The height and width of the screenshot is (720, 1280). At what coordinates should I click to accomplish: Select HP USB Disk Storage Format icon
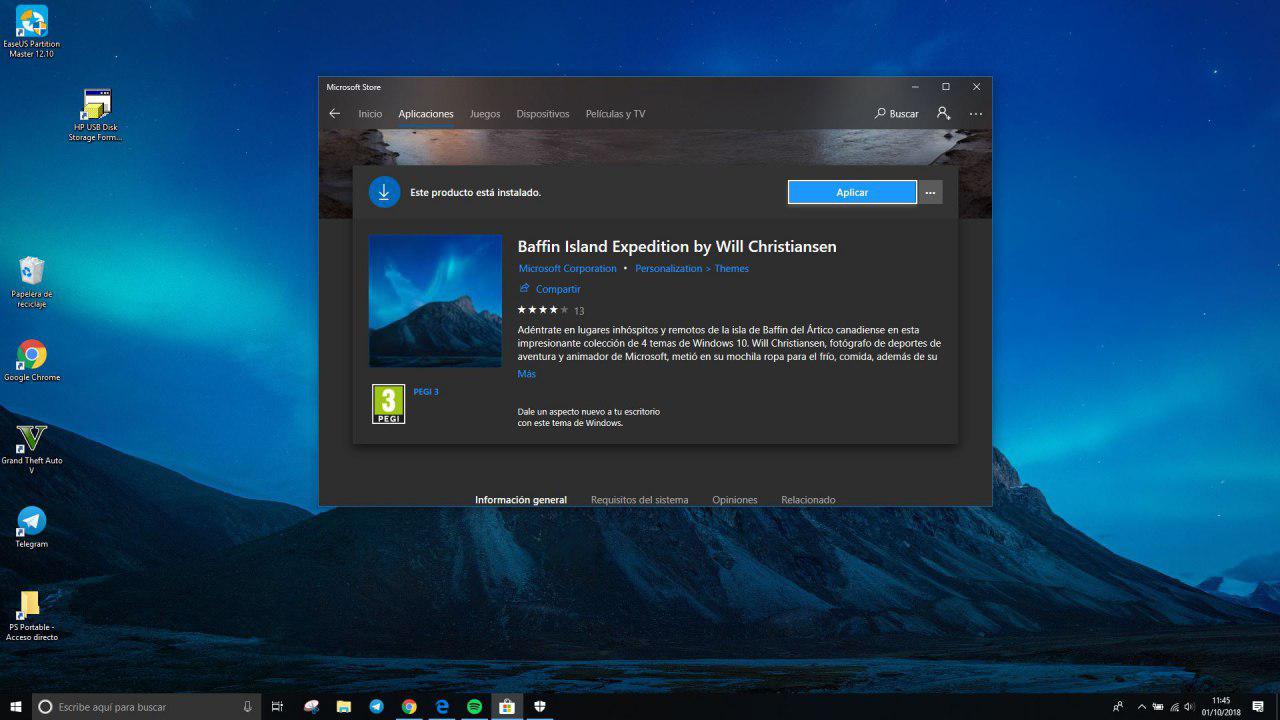click(96, 115)
